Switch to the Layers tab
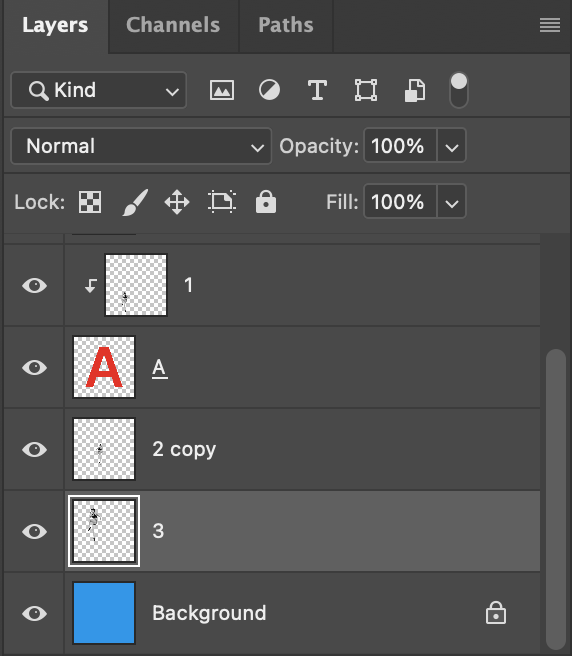Image resolution: width=572 pixels, height=656 pixels. 55,25
